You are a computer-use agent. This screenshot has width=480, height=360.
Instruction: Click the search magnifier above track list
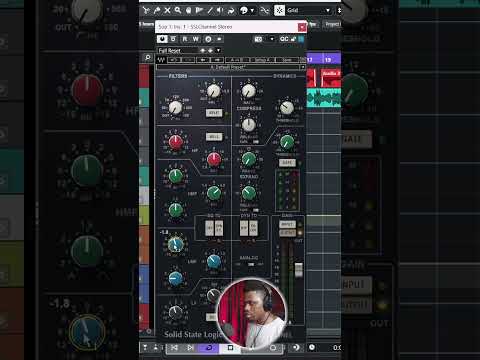tap(148, 58)
